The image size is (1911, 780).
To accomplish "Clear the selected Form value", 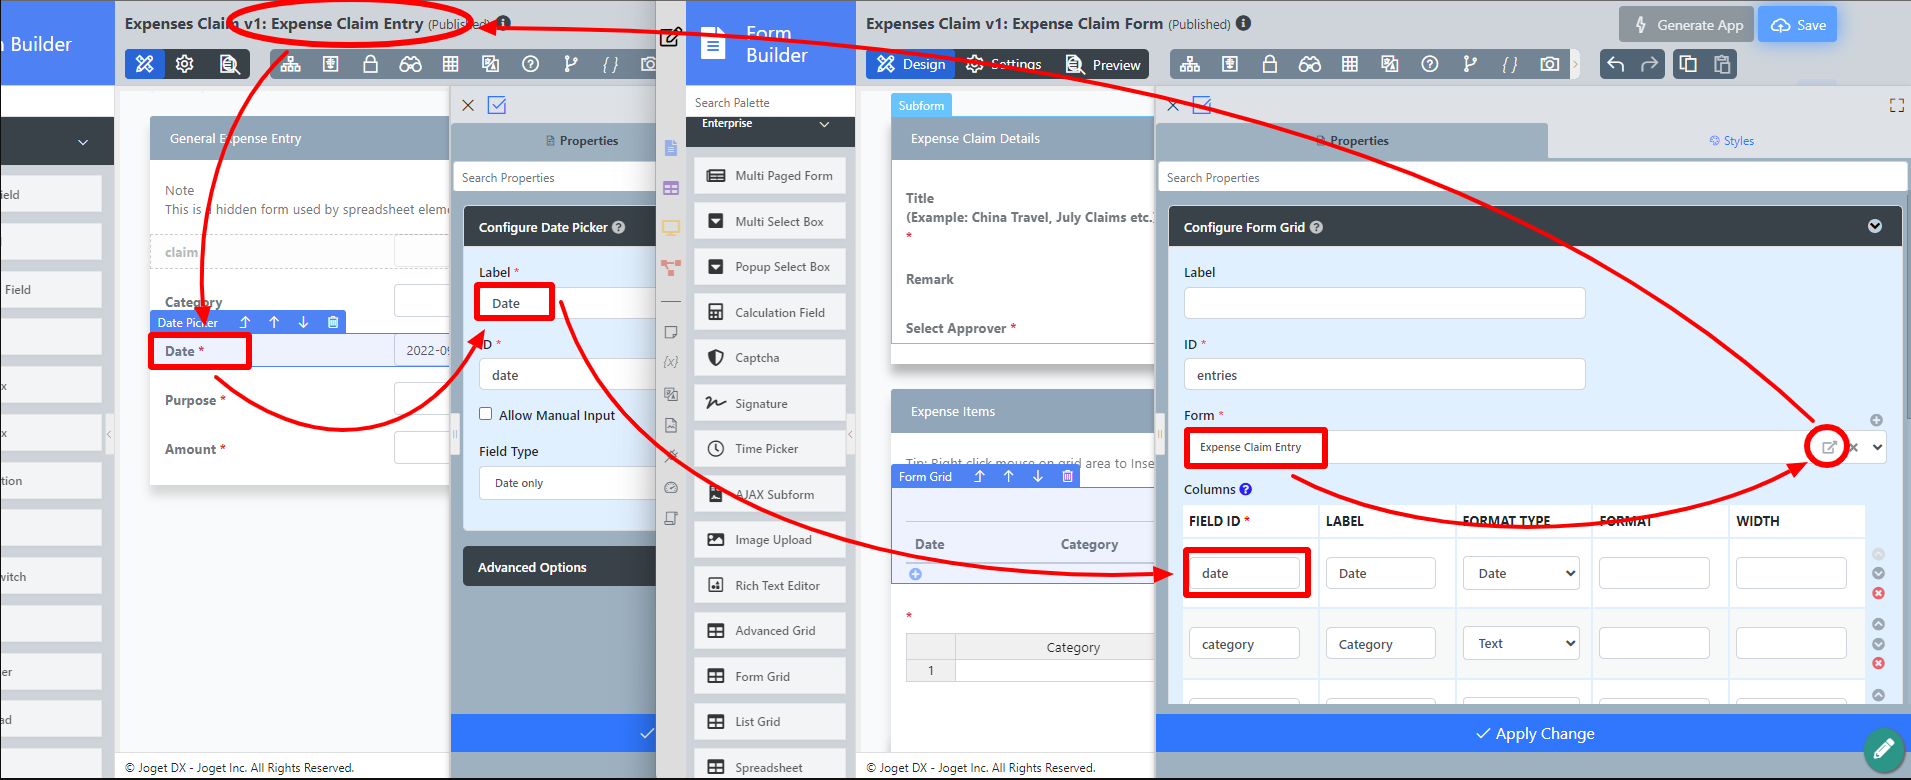I will tap(1853, 447).
